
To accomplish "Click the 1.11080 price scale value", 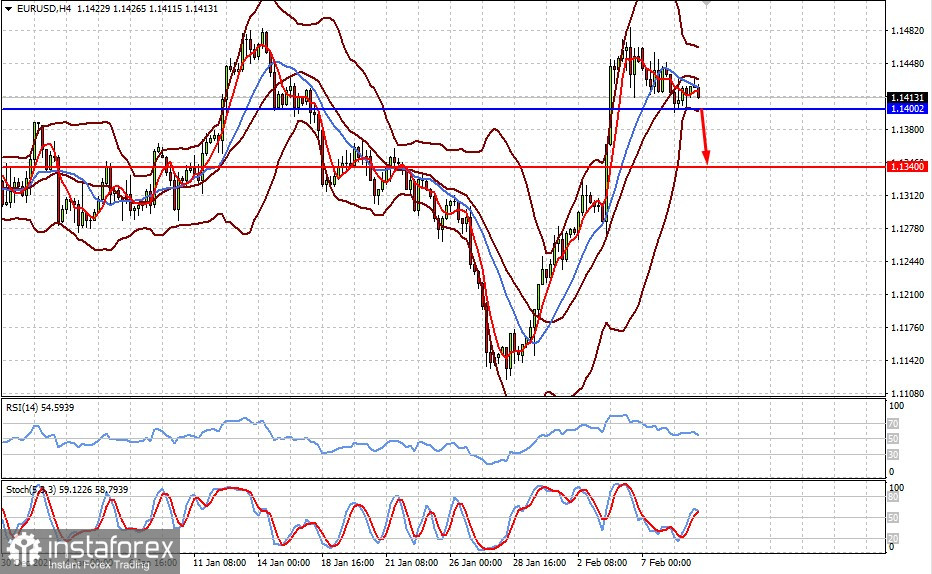I will pos(908,393).
